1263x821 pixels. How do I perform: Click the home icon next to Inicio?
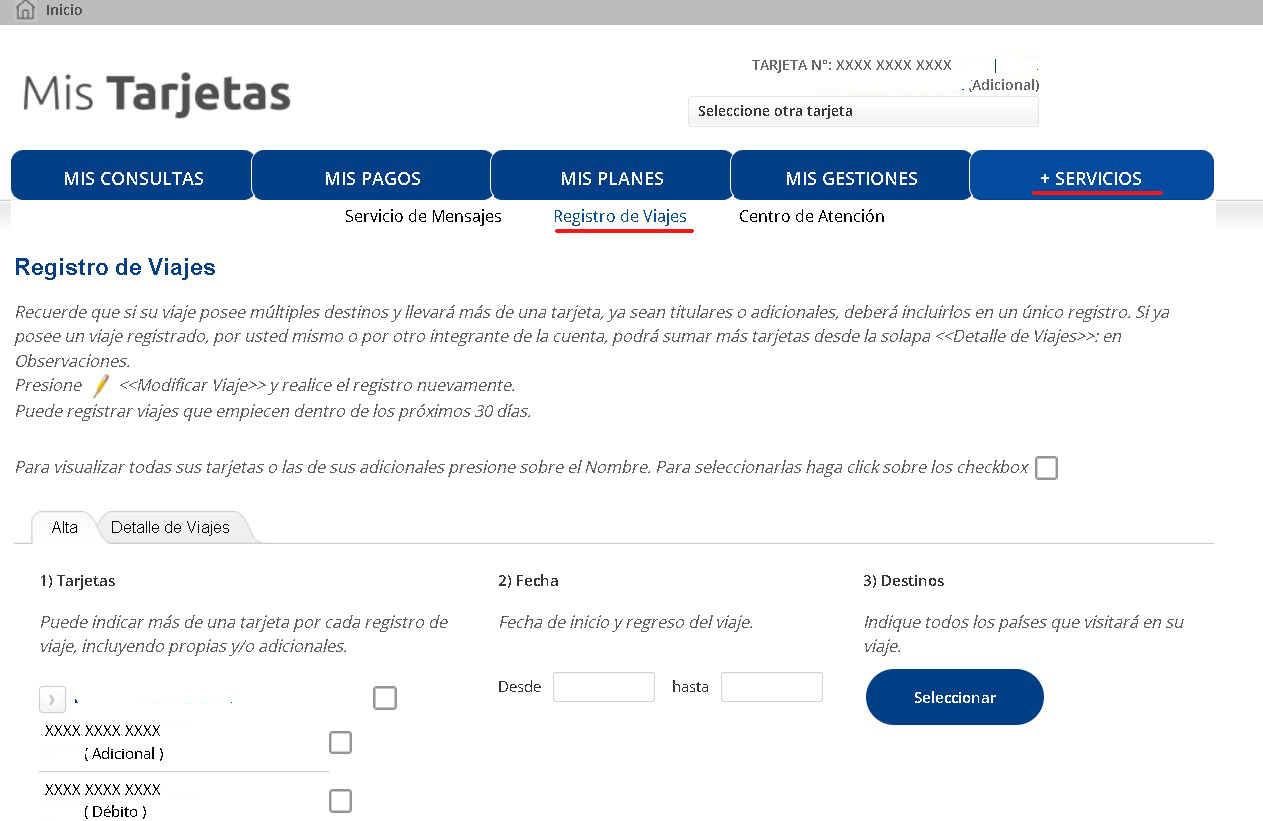coord(25,10)
